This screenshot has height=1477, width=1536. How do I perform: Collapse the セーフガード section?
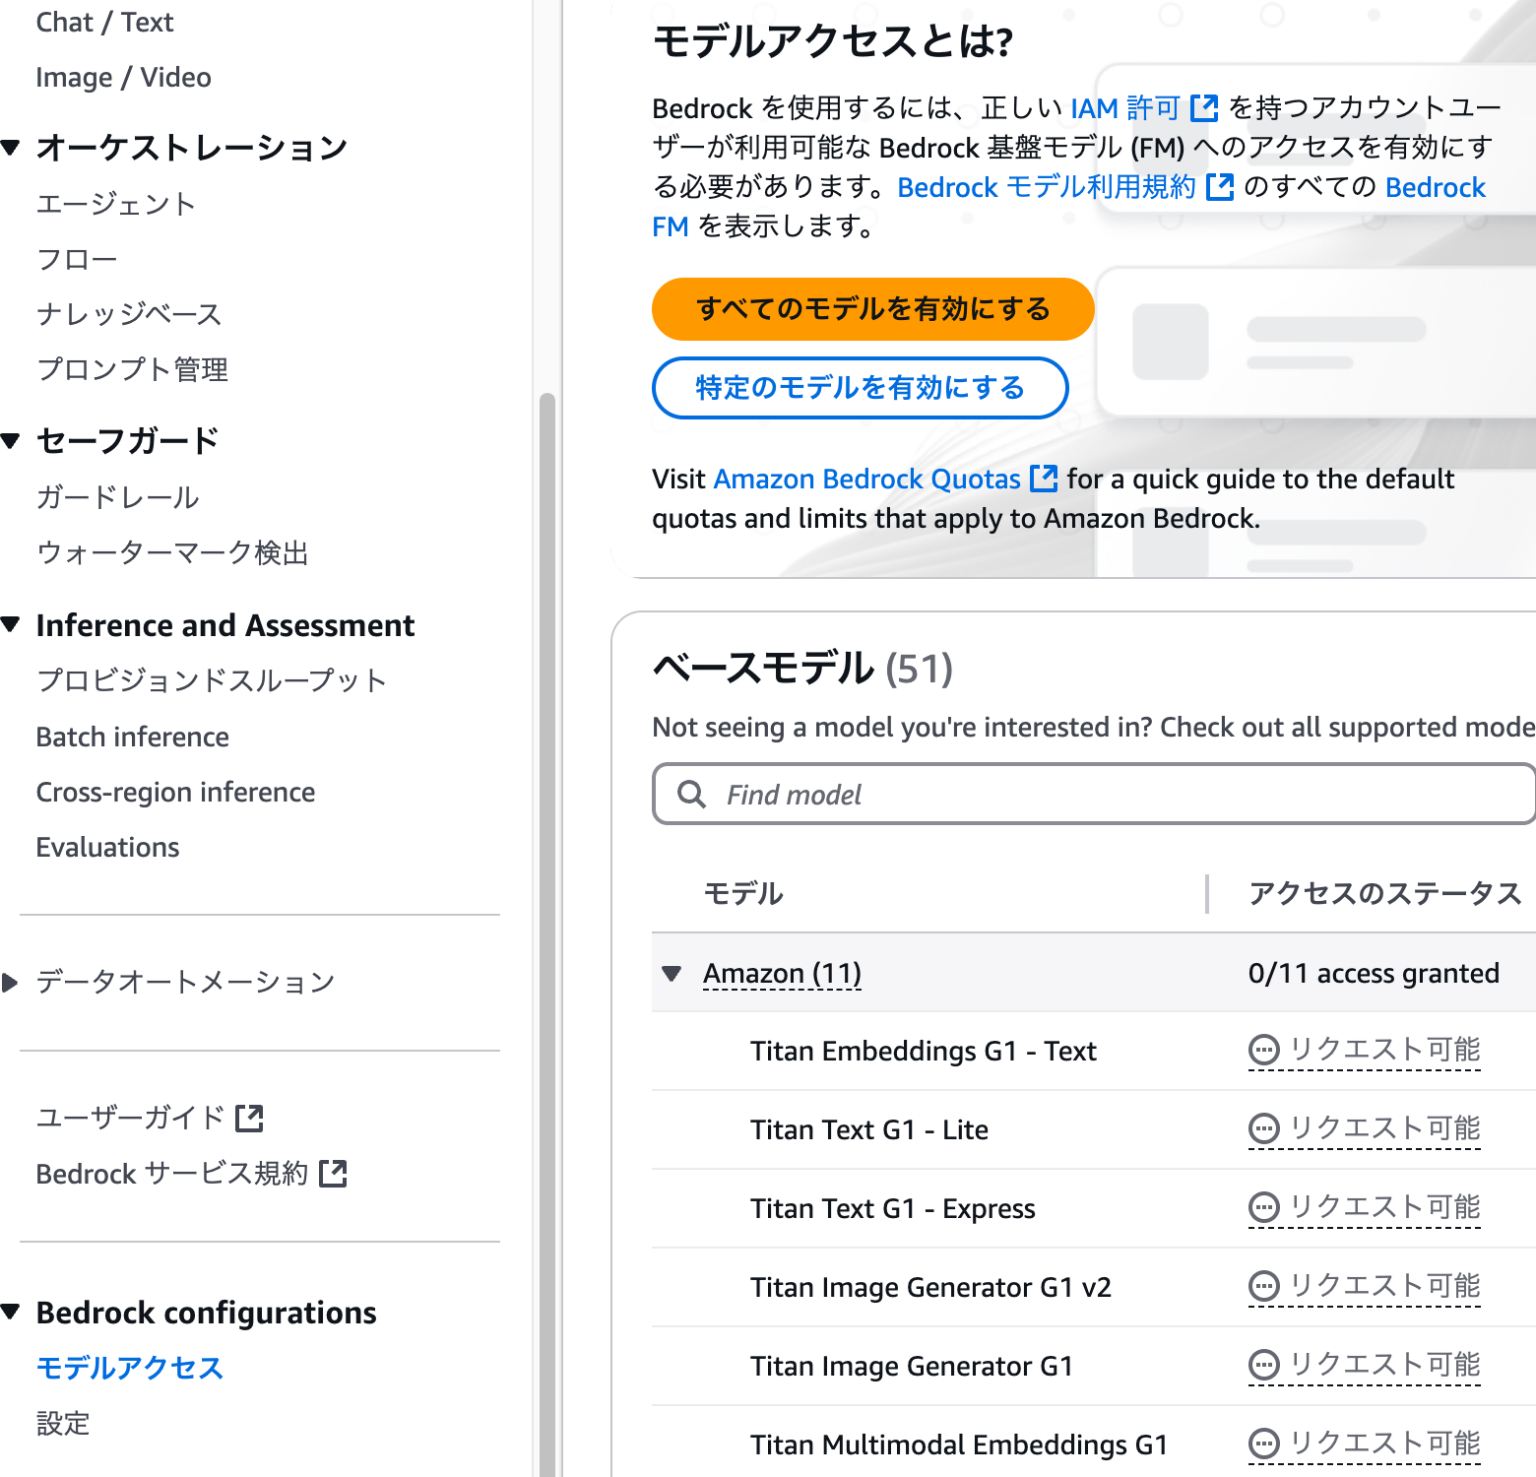pyautogui.click(x=10, y=438)
